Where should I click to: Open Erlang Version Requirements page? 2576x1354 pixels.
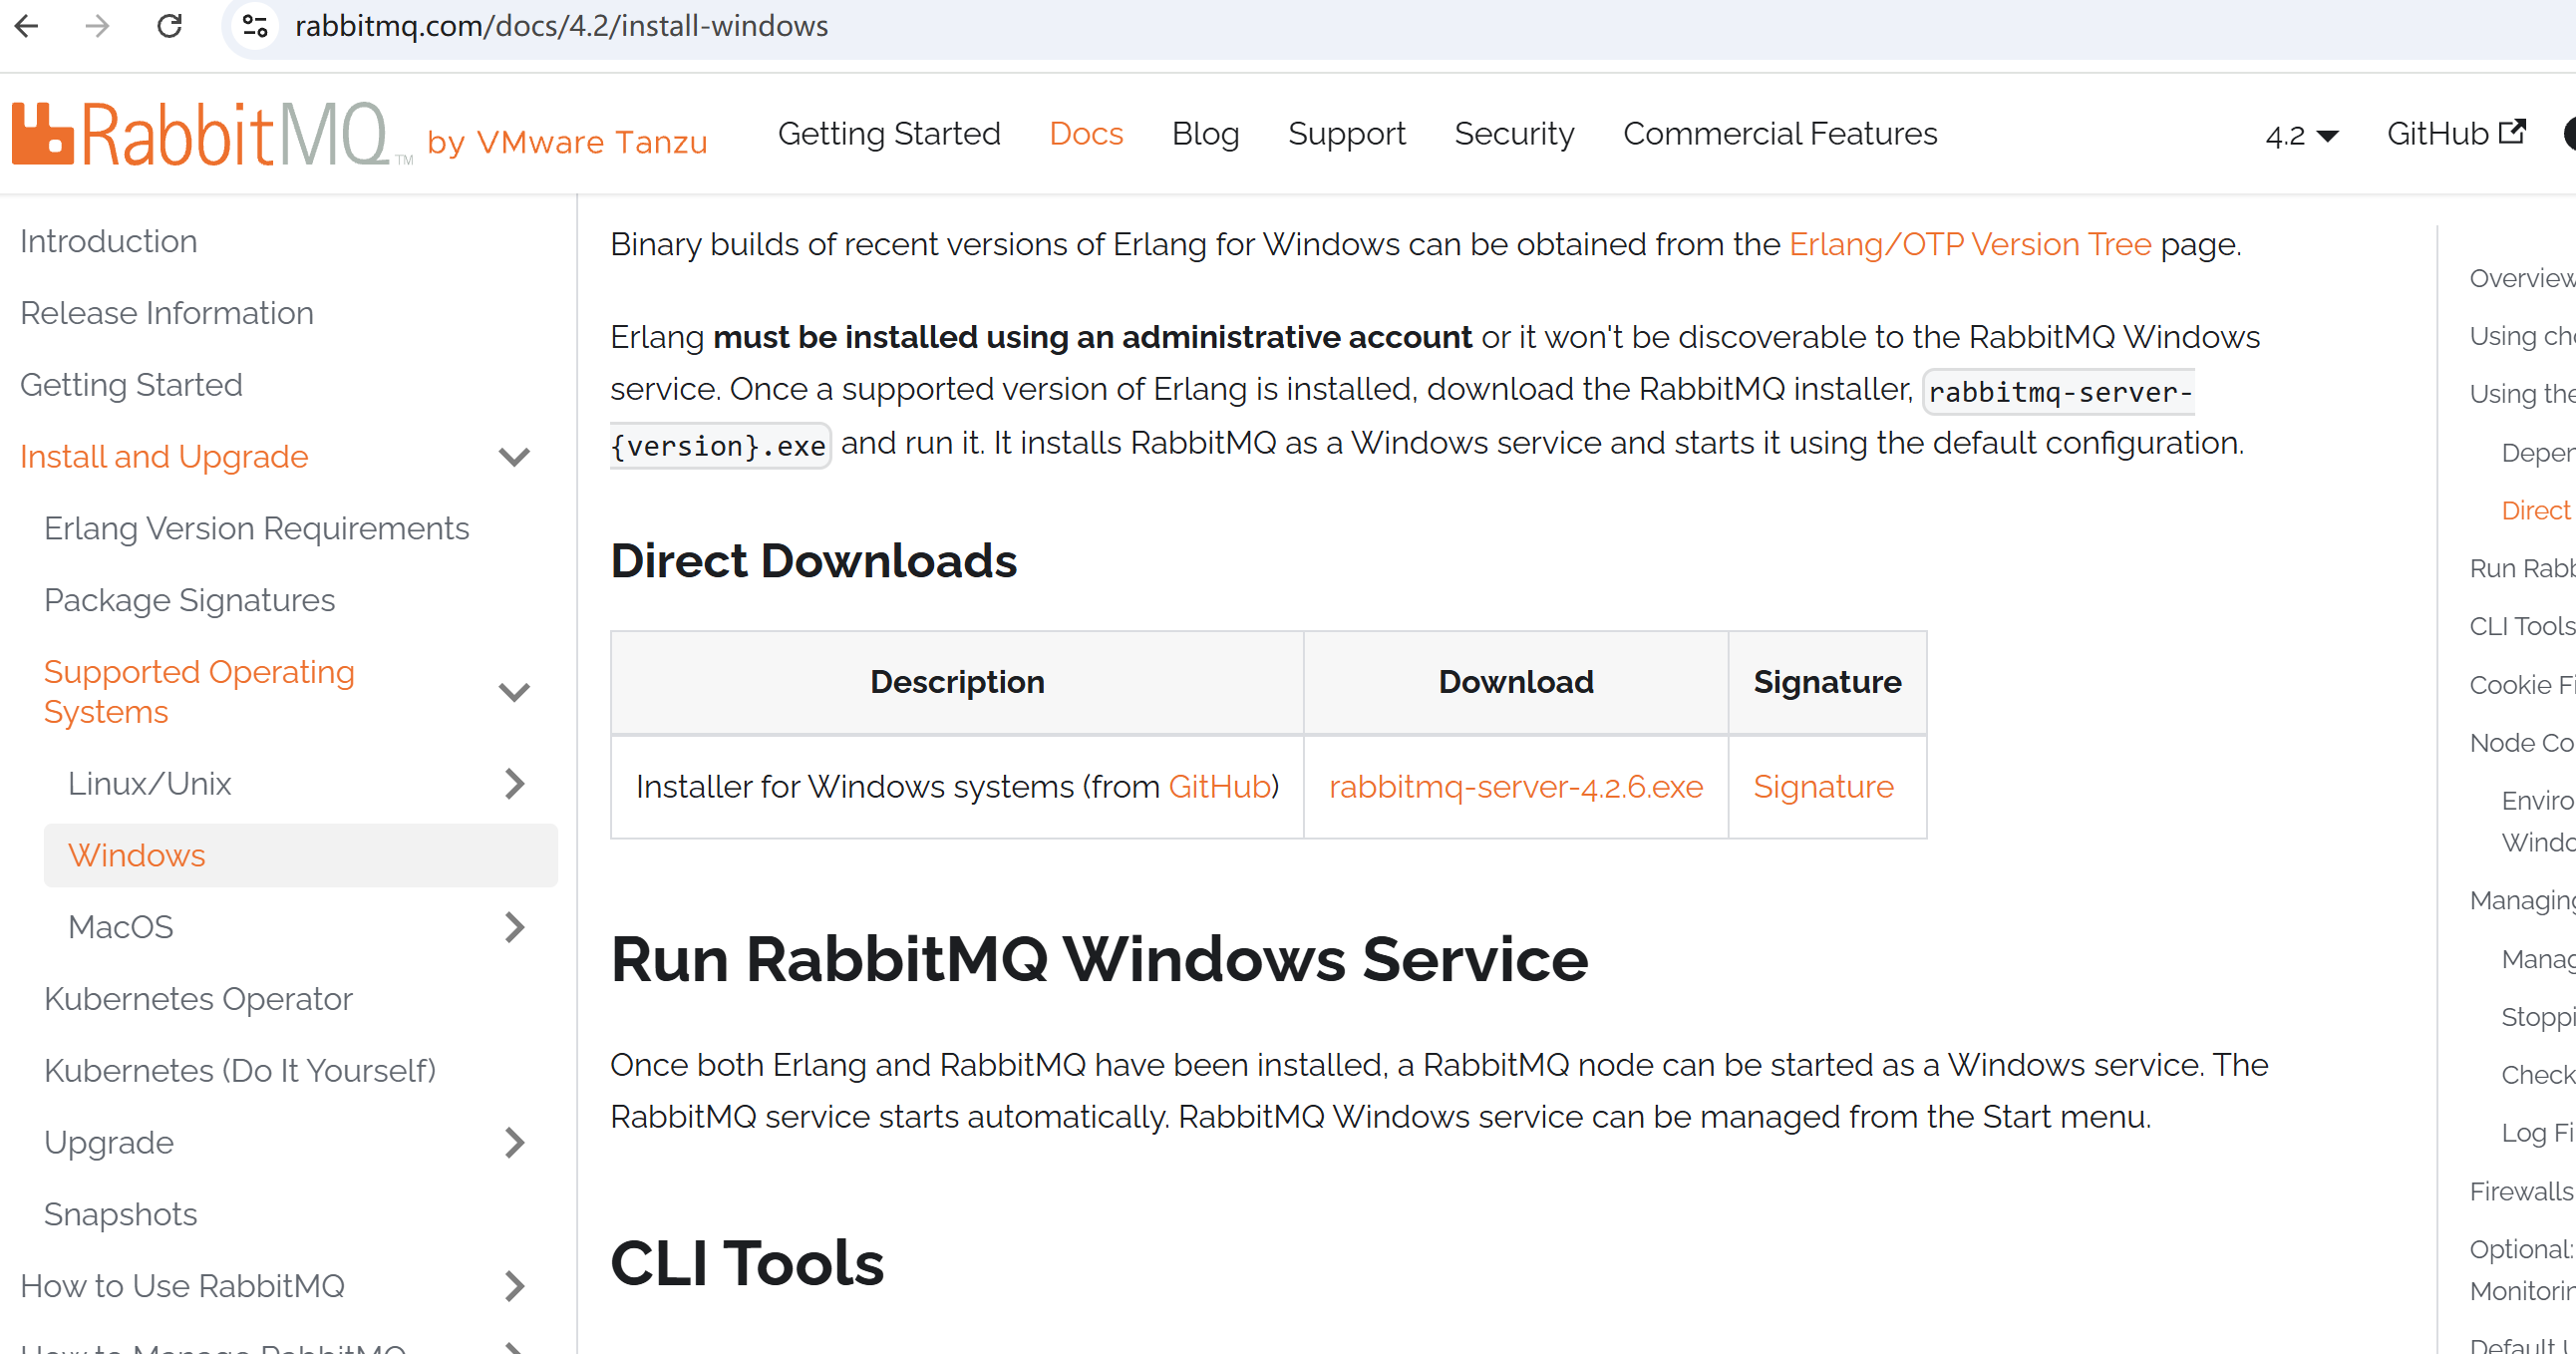257,529
